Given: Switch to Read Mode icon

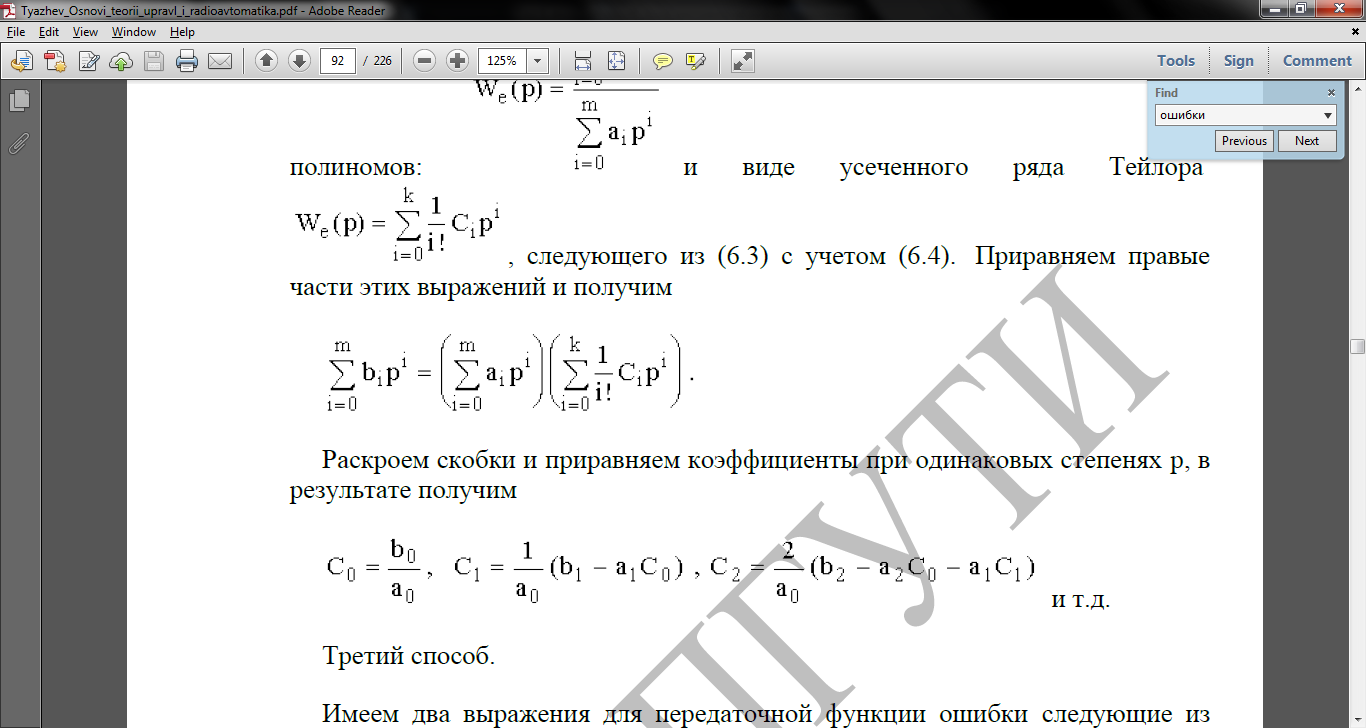Looking at the screenshot, I should click(742, 61).
